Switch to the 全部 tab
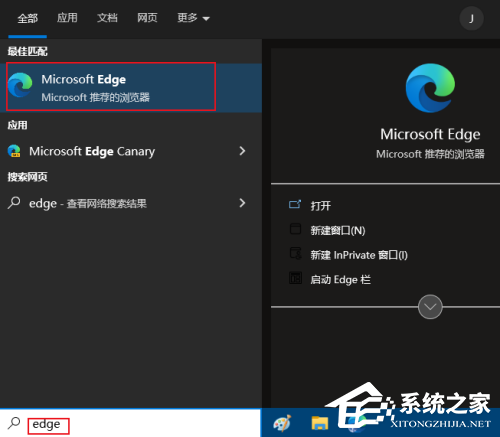The image size is (500, 437). coord(28,18)
